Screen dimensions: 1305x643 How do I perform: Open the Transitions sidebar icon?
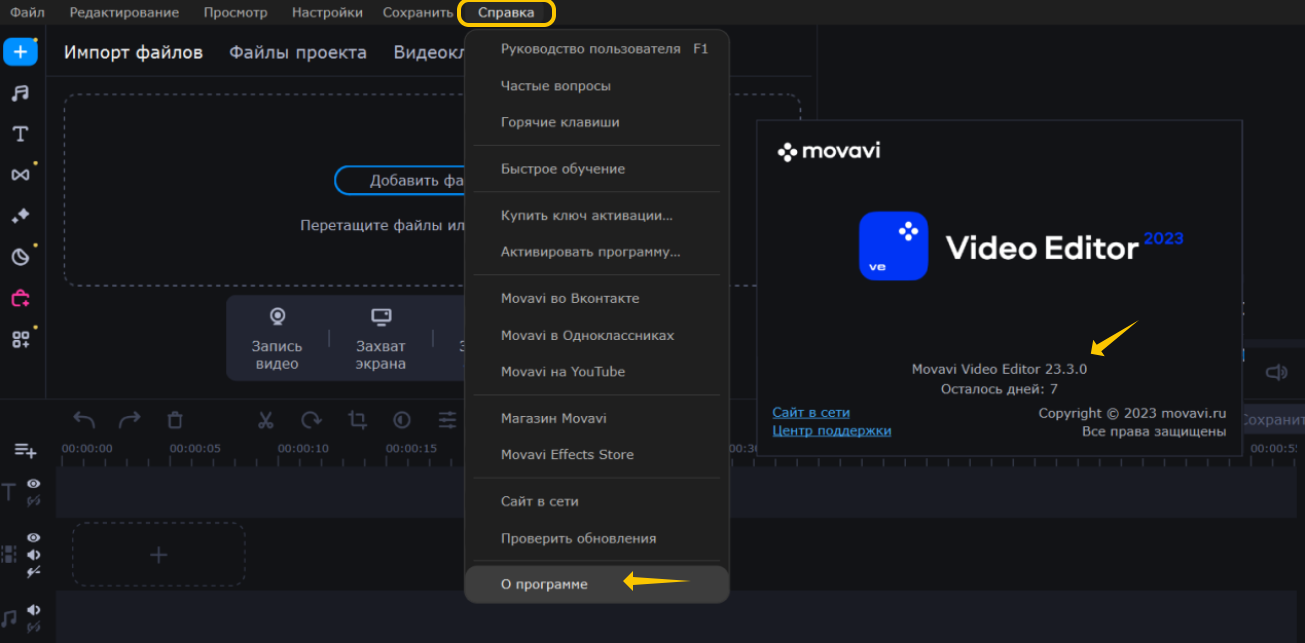point(20,175)
